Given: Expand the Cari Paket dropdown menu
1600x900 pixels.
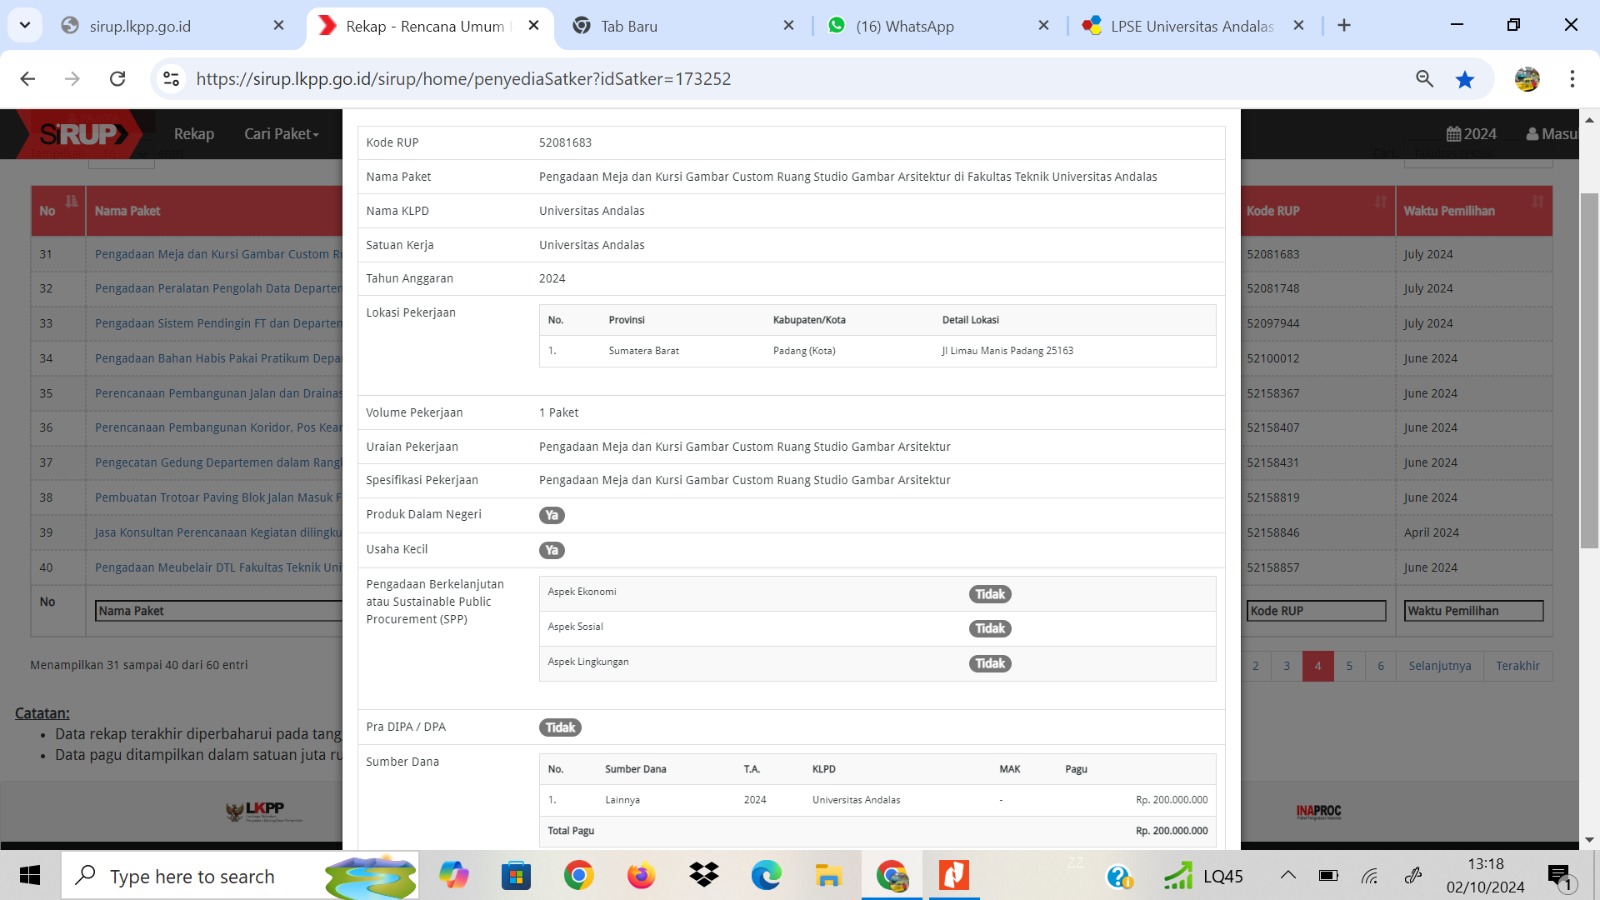Looking at the screenshot, I should click(281, 134).
